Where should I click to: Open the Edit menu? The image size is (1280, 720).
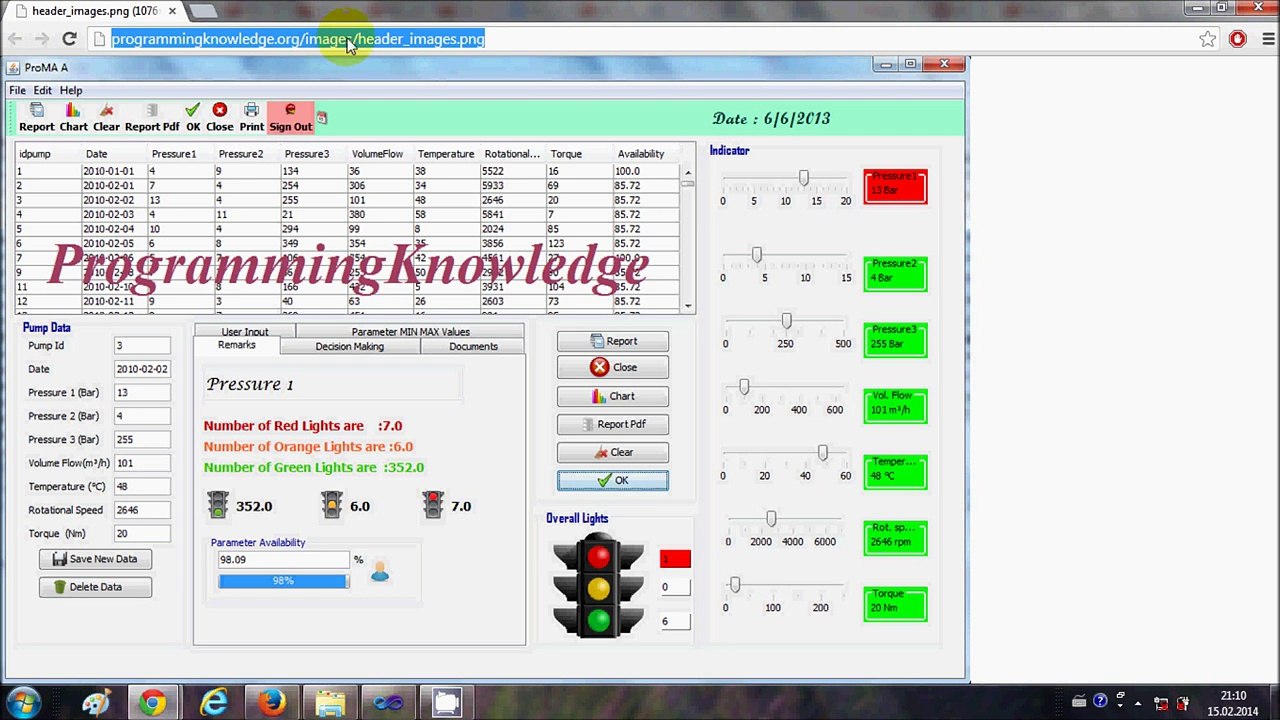42,90
